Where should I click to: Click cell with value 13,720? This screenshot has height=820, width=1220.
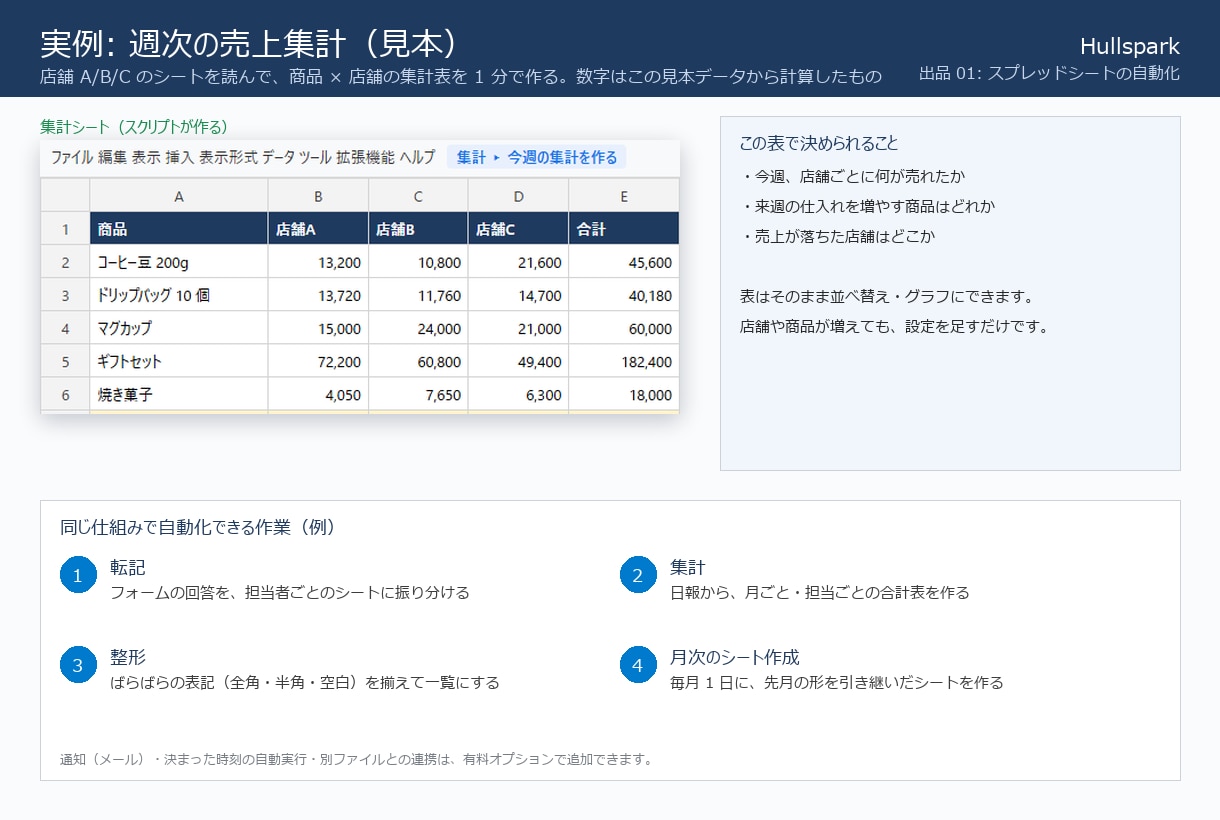(x=318, y=295)
